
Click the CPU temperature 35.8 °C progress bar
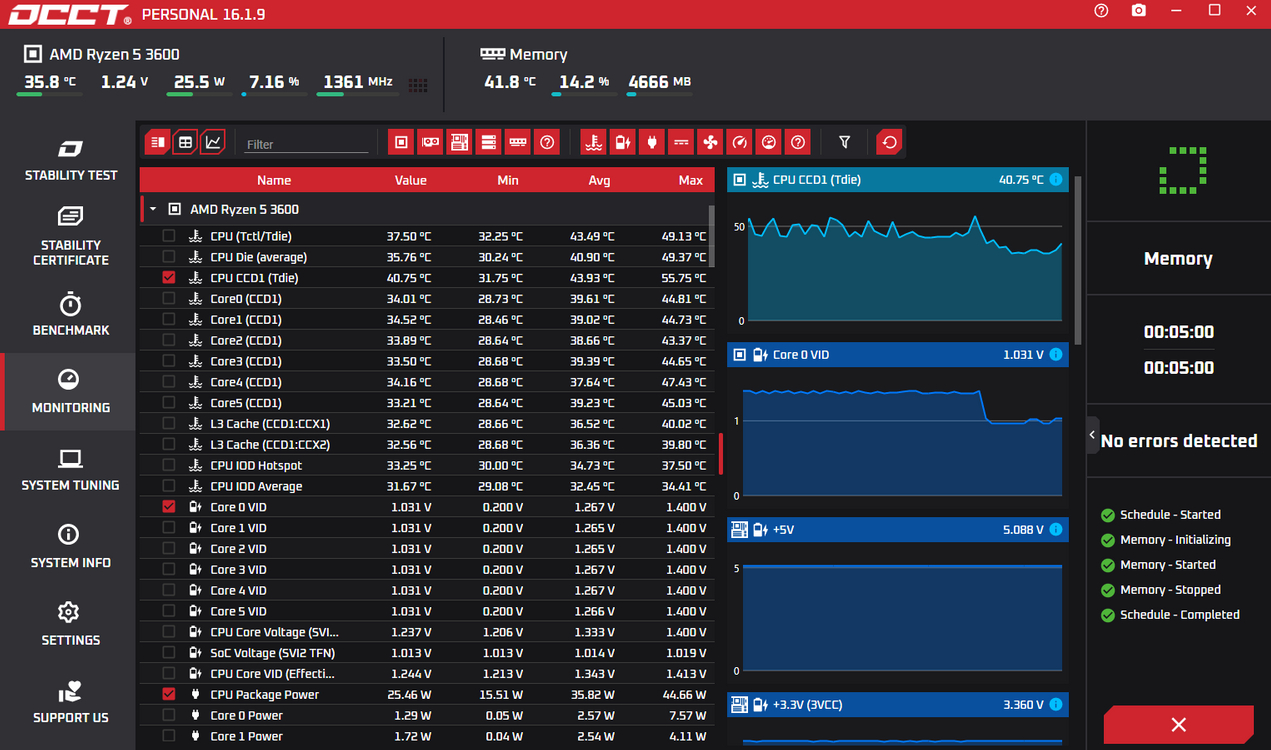click(x=48, y=94)
